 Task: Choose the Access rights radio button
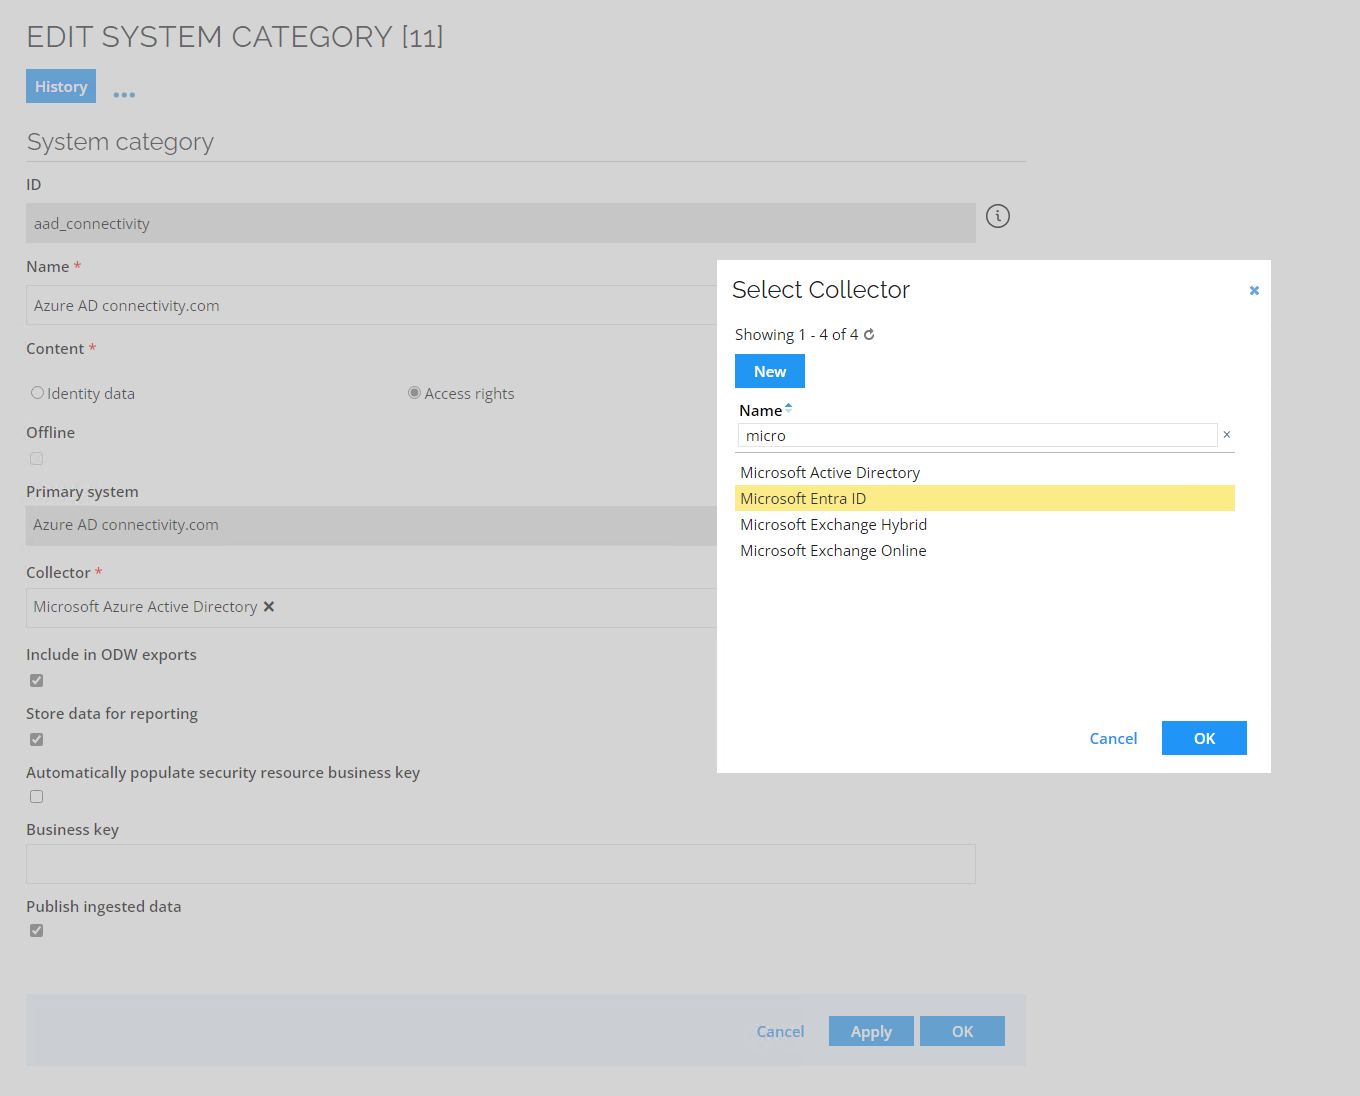coord(414,393)
